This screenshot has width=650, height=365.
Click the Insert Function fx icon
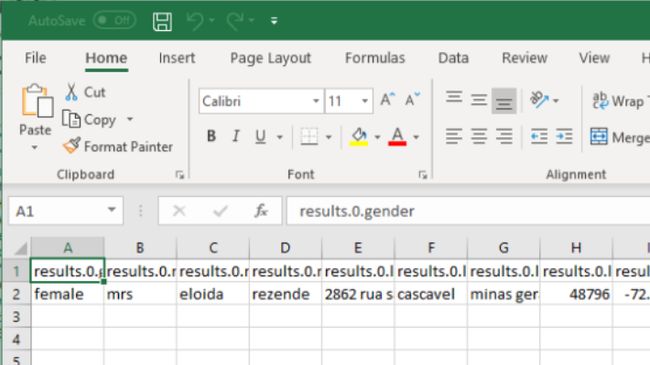tap(261, 211)
